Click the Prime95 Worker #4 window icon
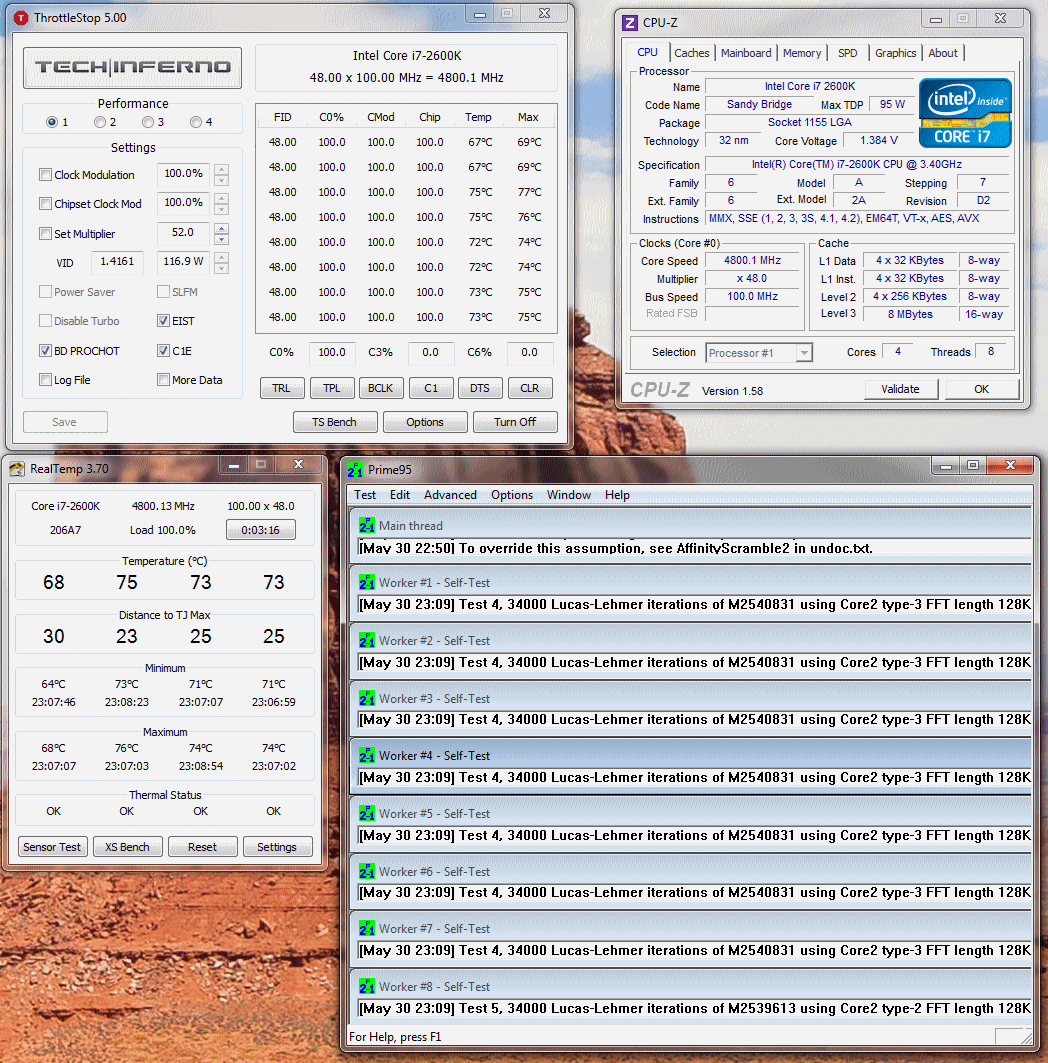Screen dimensions: 1048x1063 coord(367,756)
